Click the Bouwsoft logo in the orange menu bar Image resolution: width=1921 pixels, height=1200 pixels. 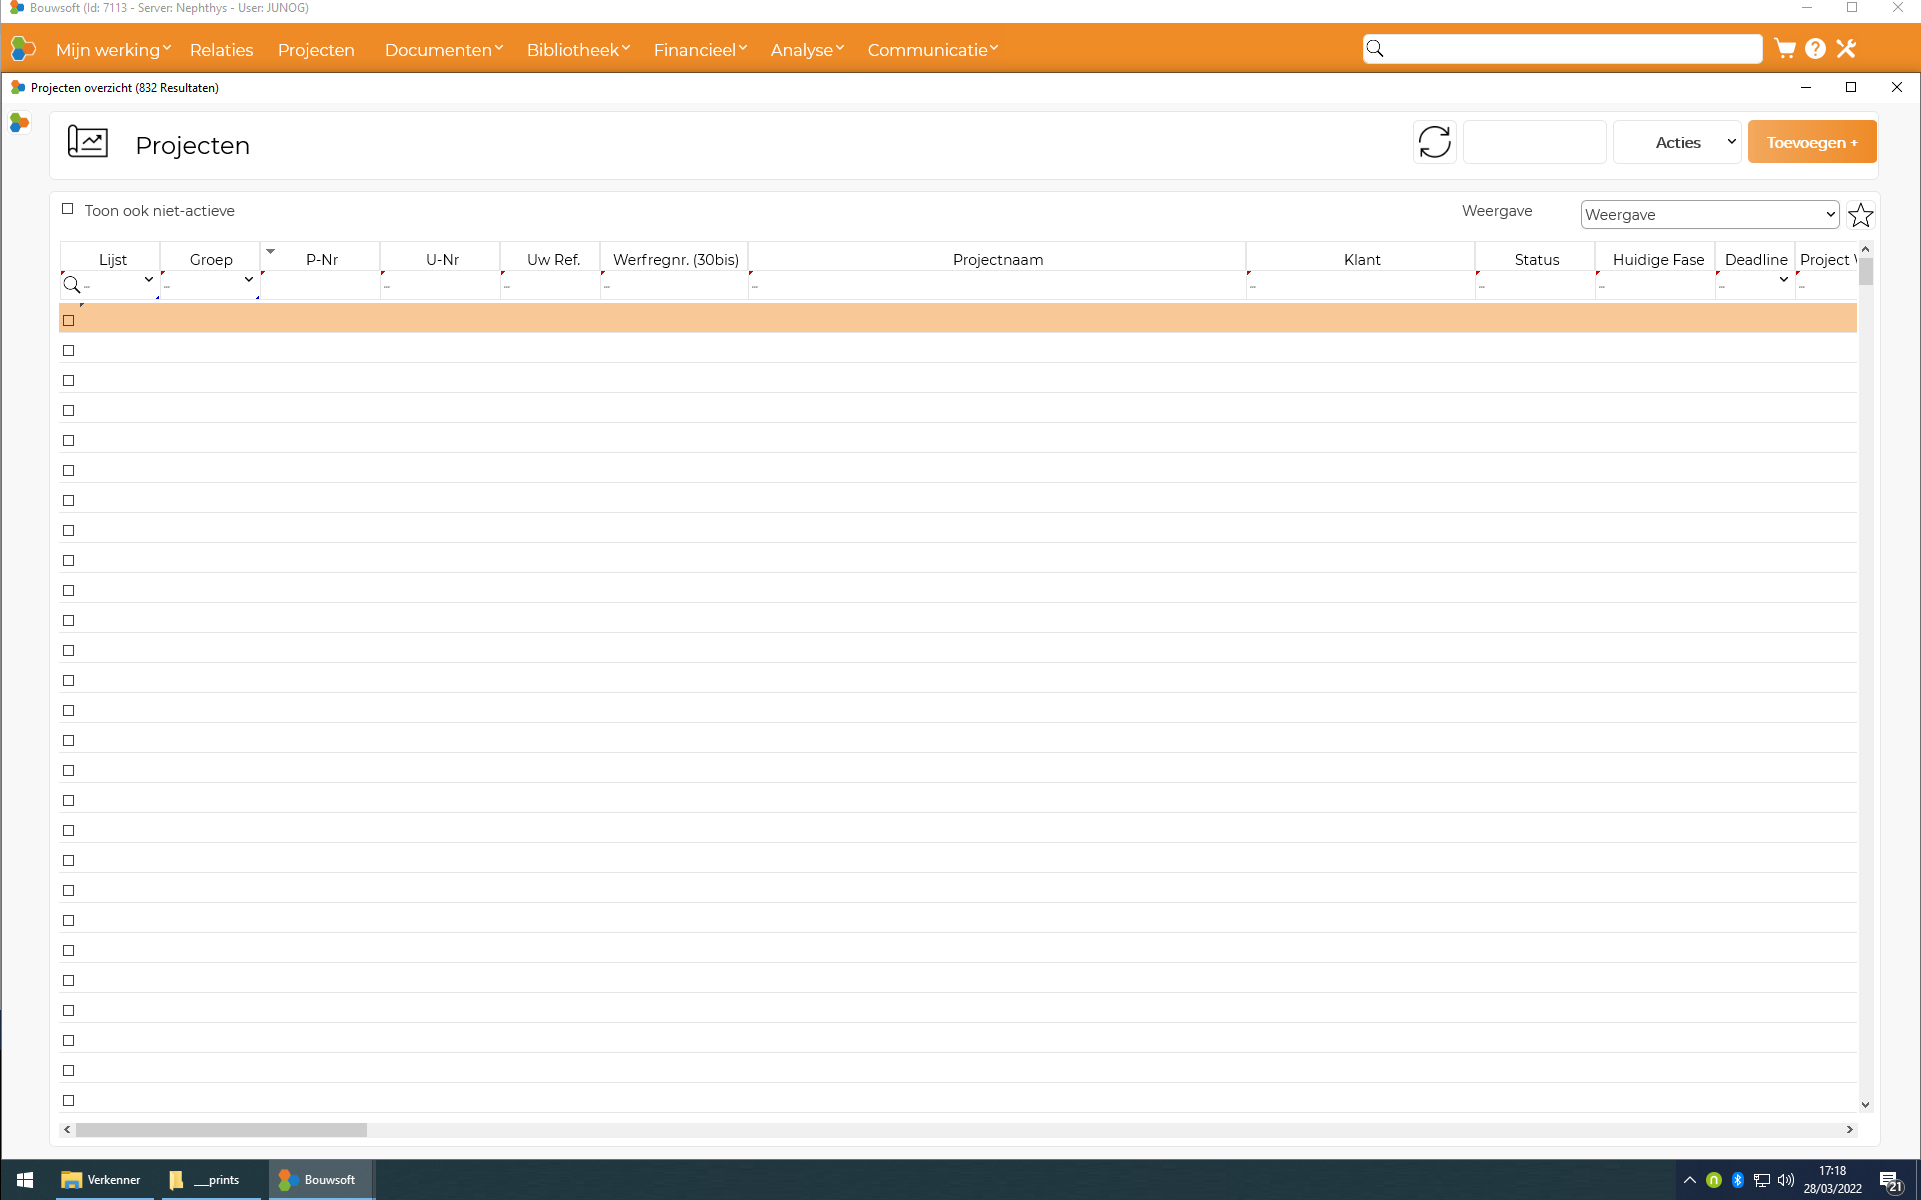[22, 48]
